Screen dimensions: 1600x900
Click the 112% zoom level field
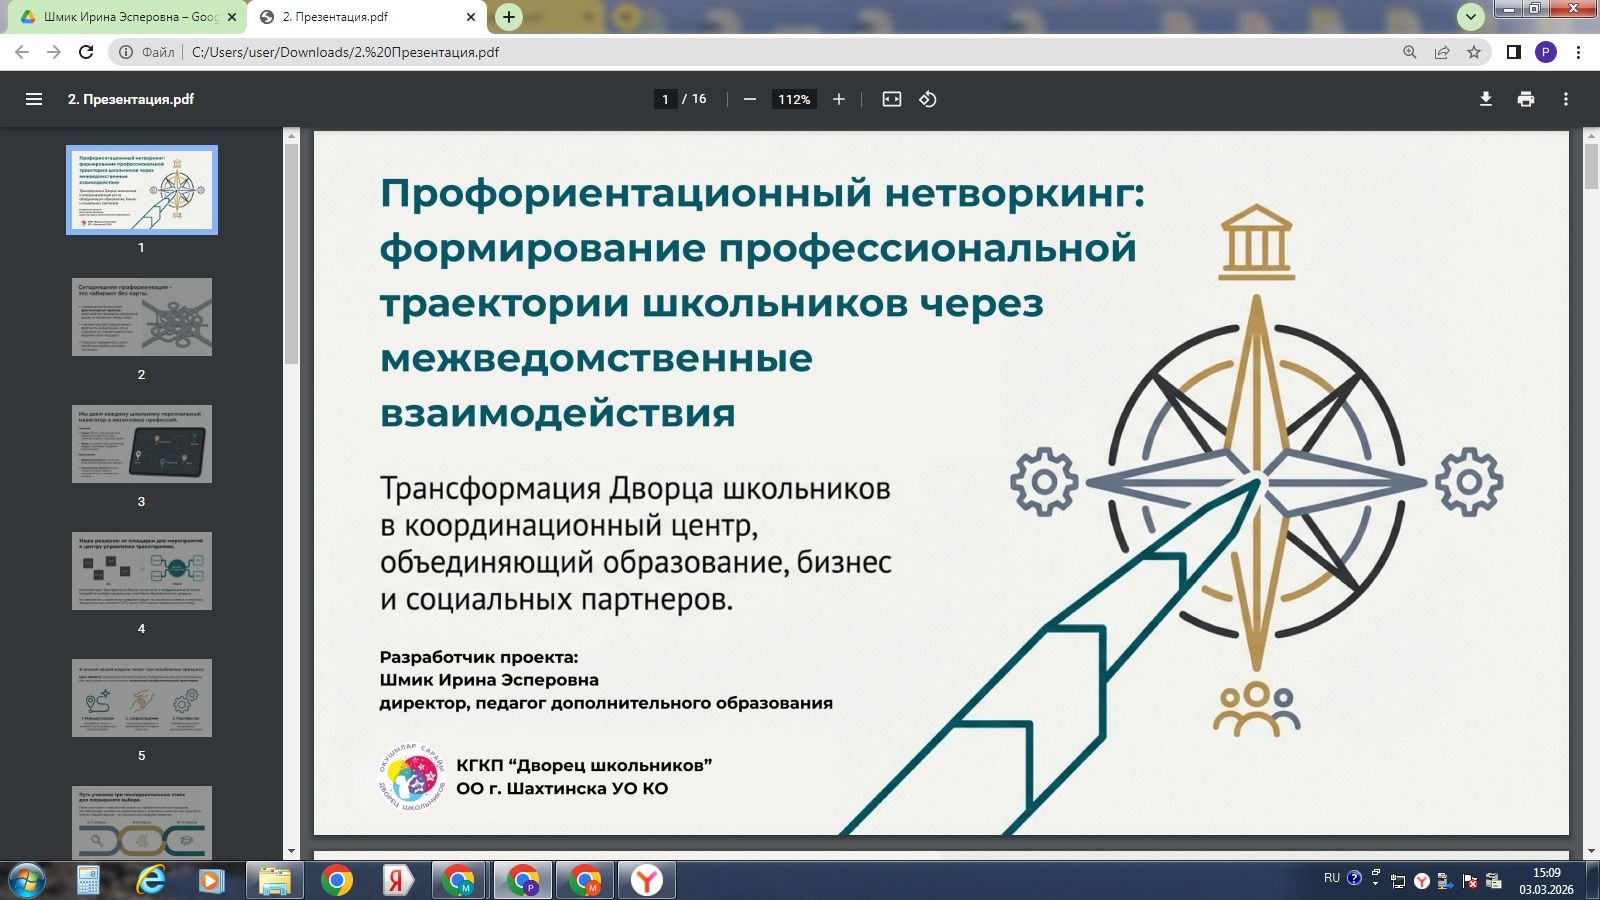pos(794,99)
